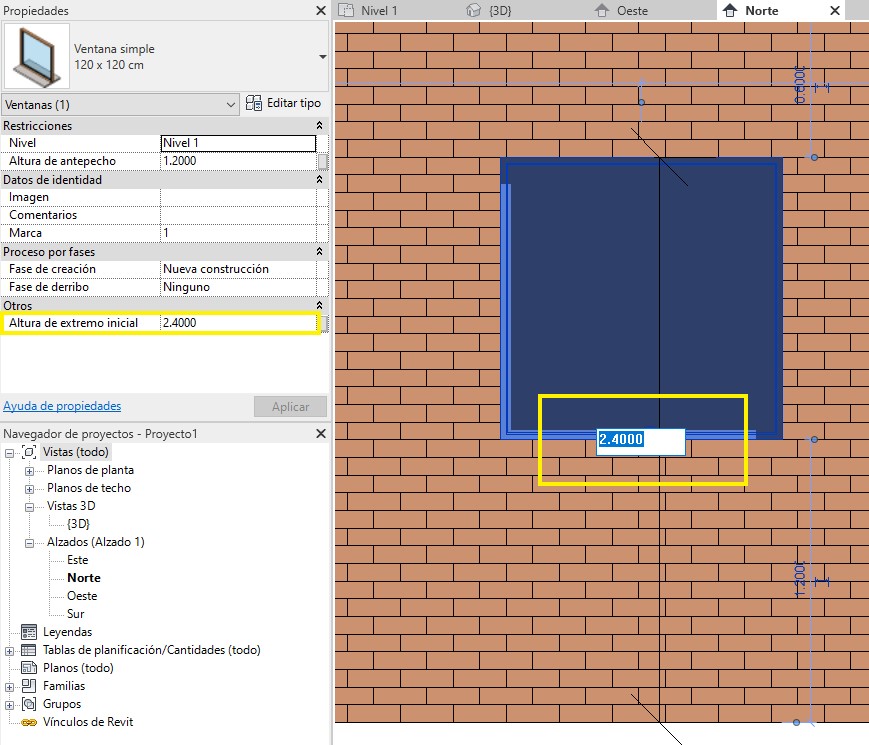The image size is (869, 745).
Task: Open the Ventana simple type selector dropdown
Action: [x=322, y=57]
